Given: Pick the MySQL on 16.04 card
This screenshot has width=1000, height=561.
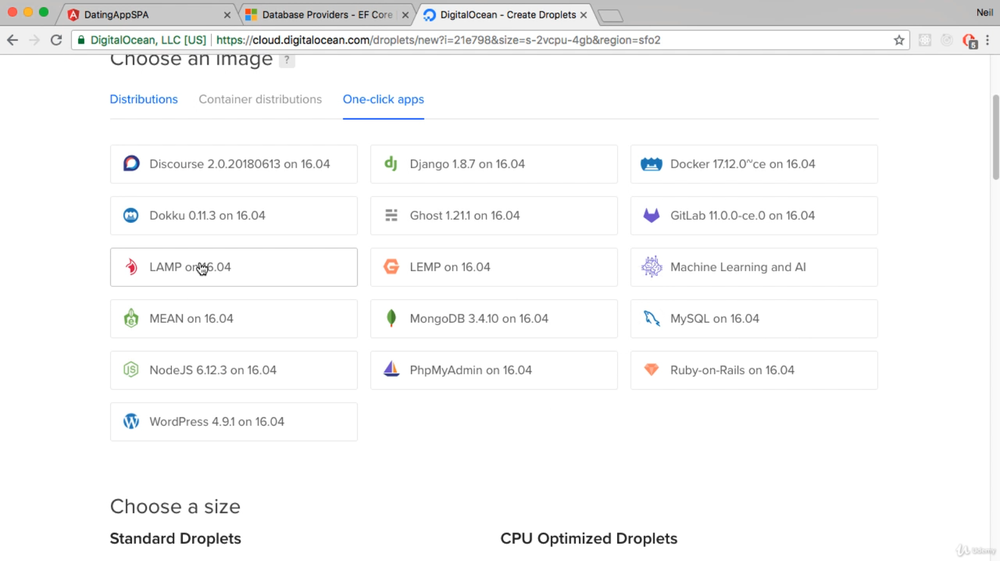Looking at the screenshot, I should (x=754, y=319).
